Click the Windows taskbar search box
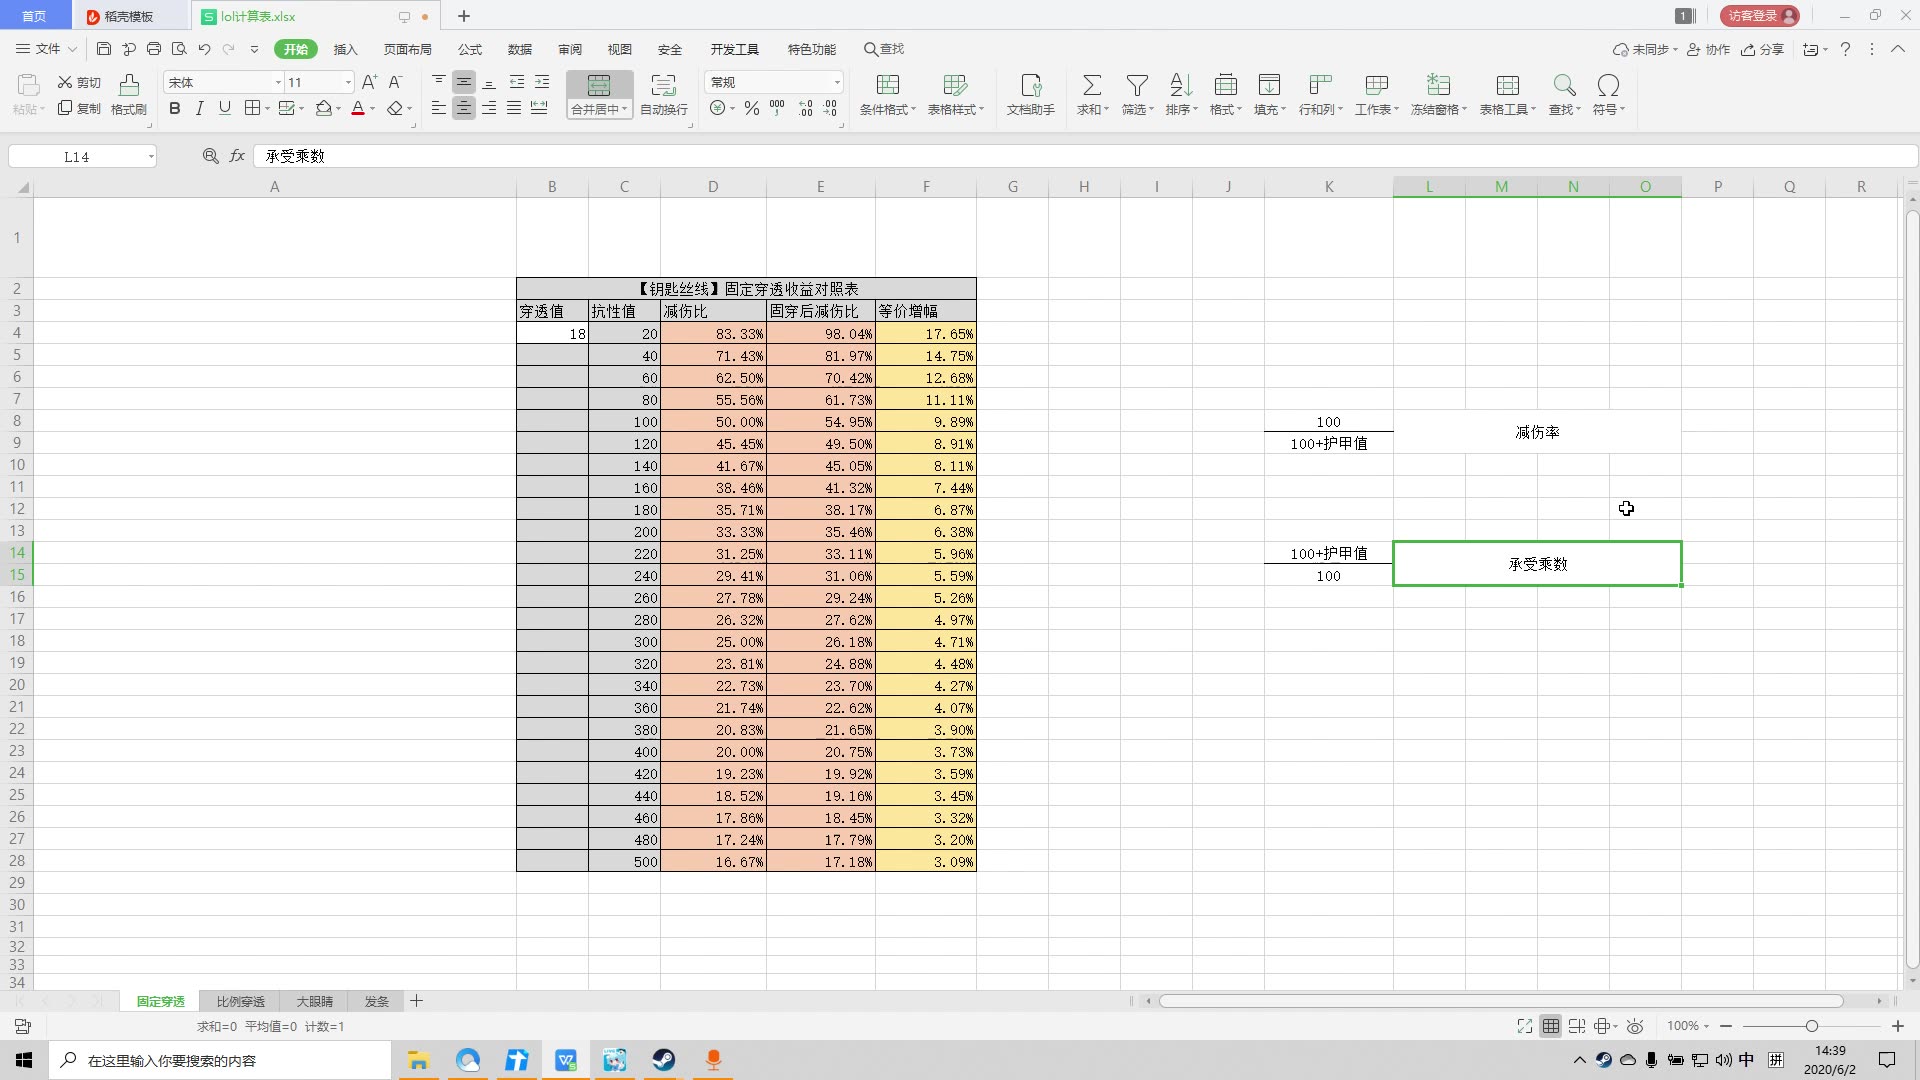This screenshot has height=1080, width=1920. point(220,1060)
